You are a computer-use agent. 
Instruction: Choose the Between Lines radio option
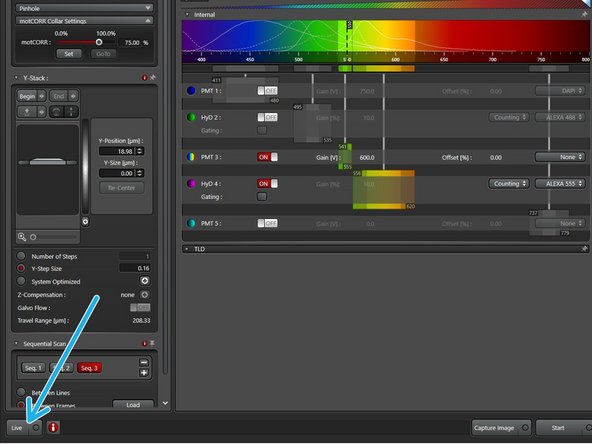point(21,392)
